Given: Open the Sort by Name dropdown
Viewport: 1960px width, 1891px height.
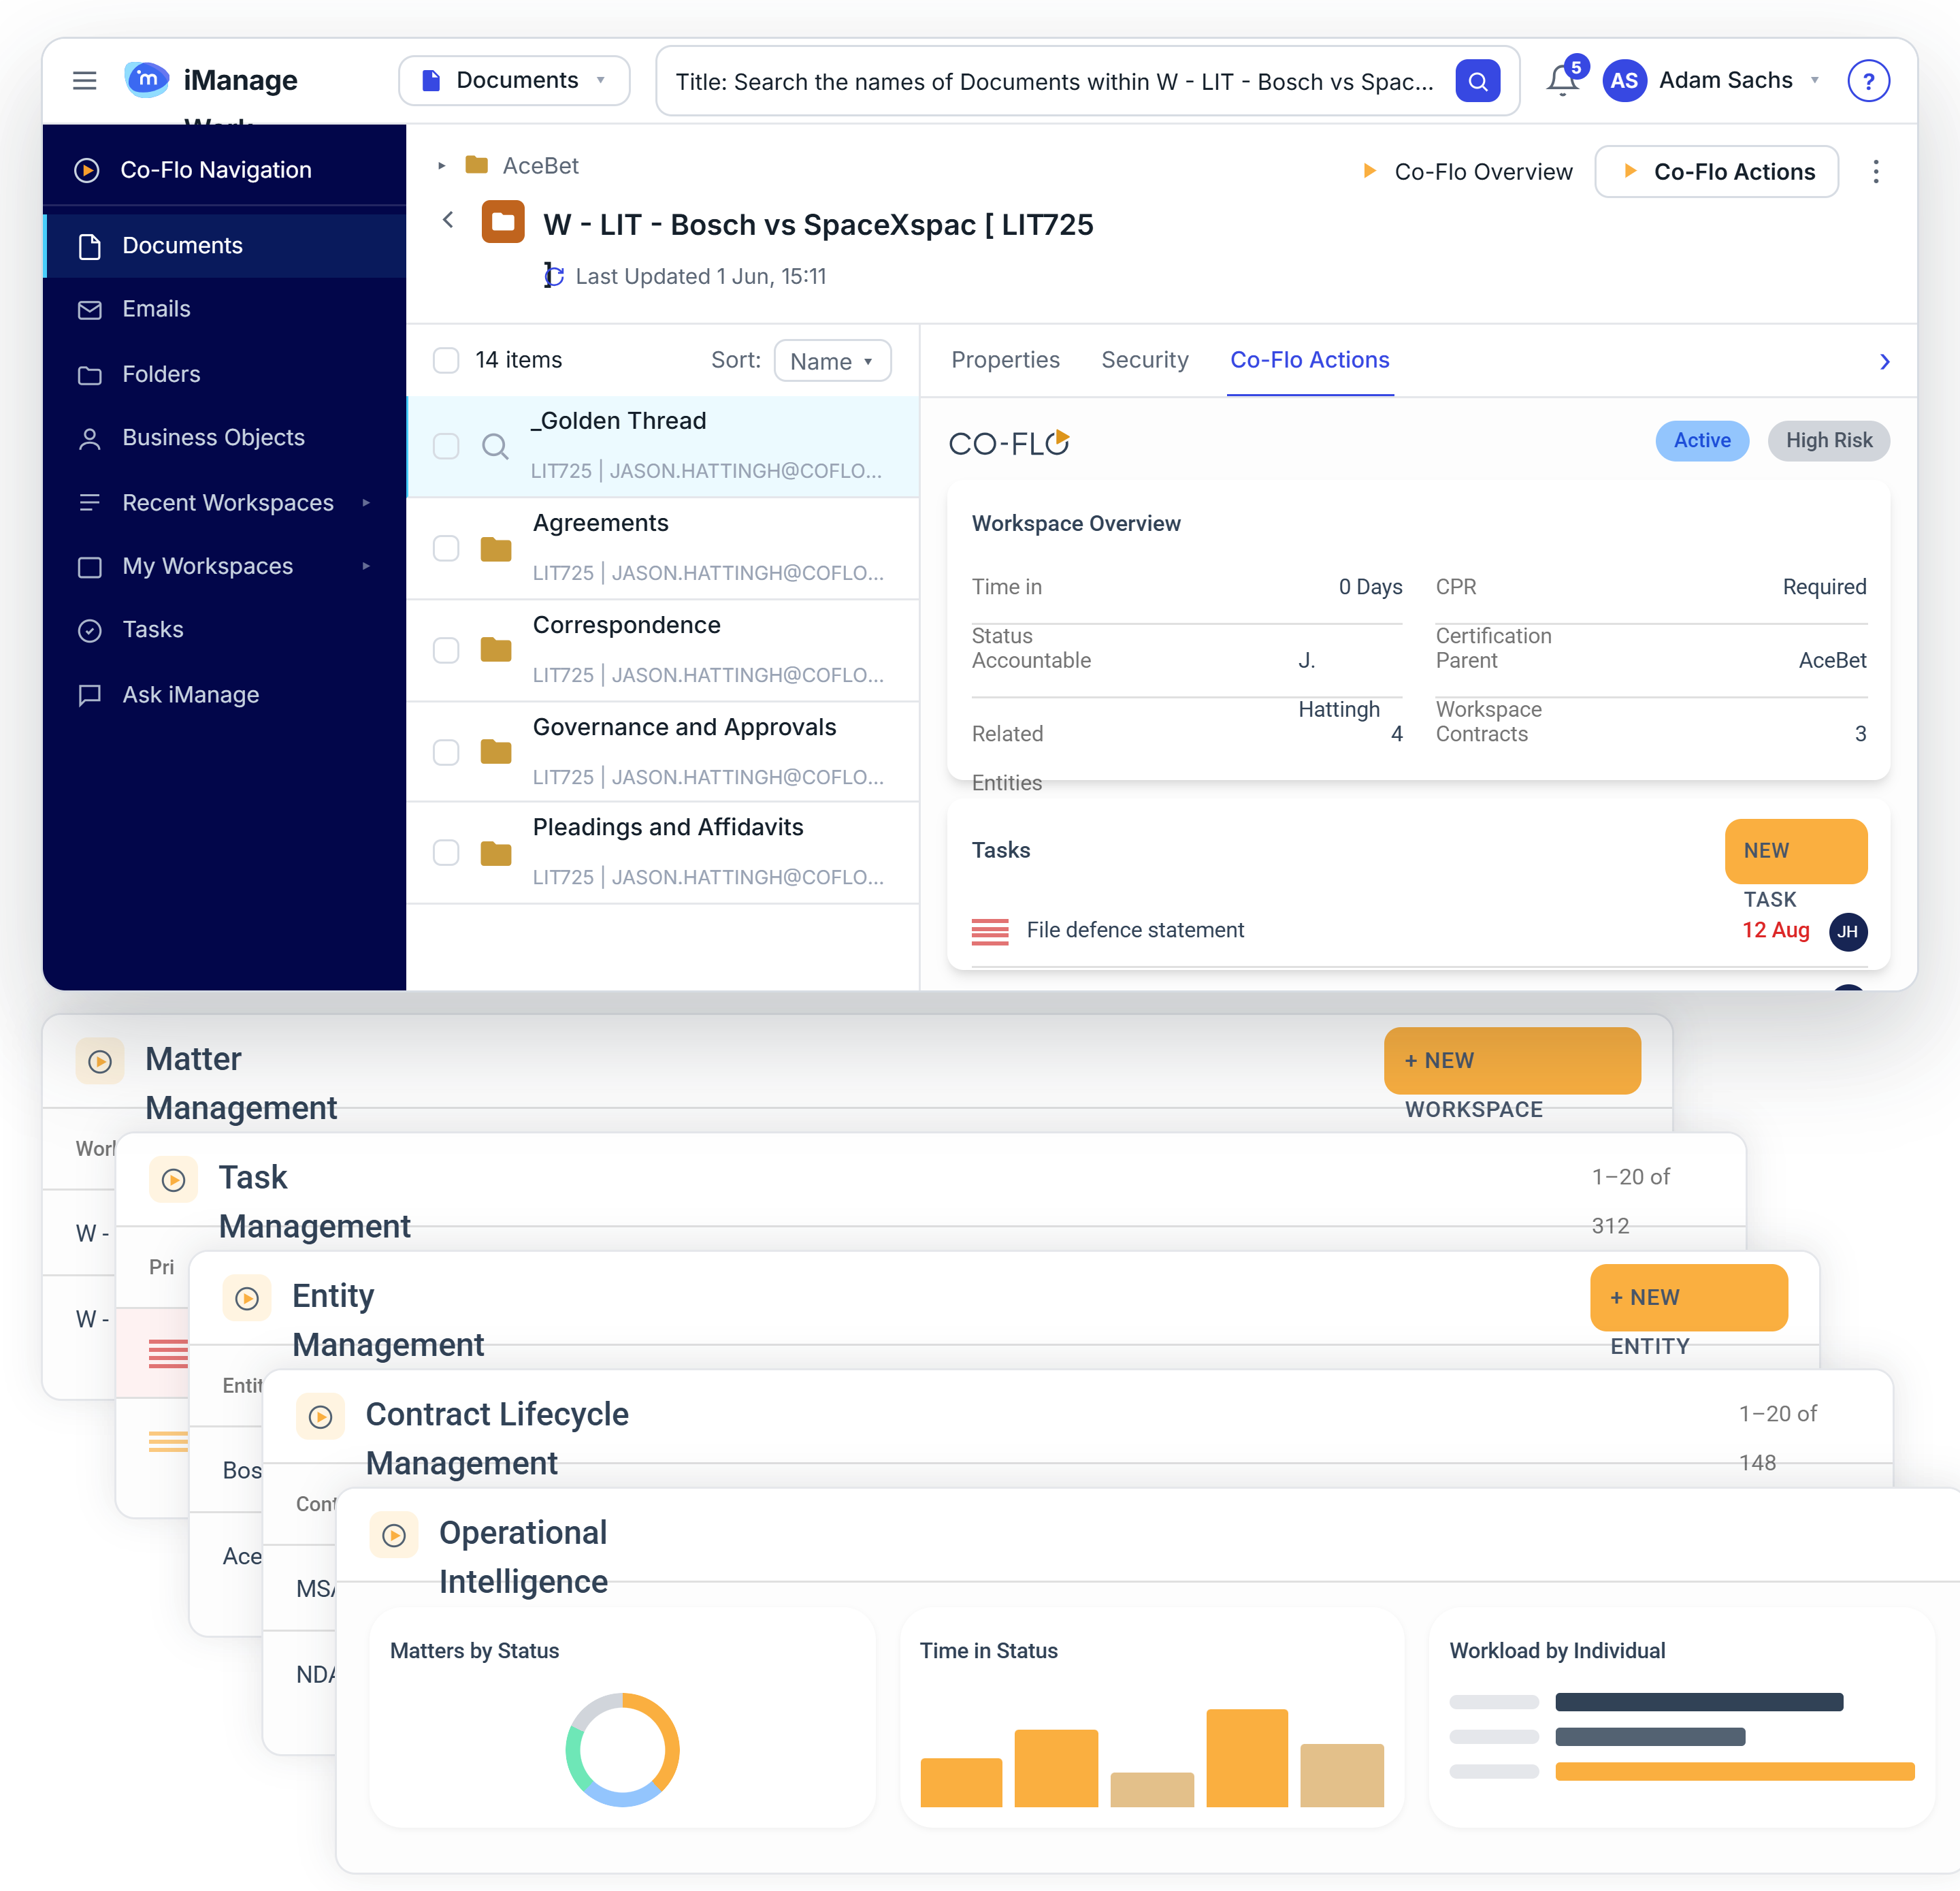Looking at the screenshot, I should [x=832, y=361].
